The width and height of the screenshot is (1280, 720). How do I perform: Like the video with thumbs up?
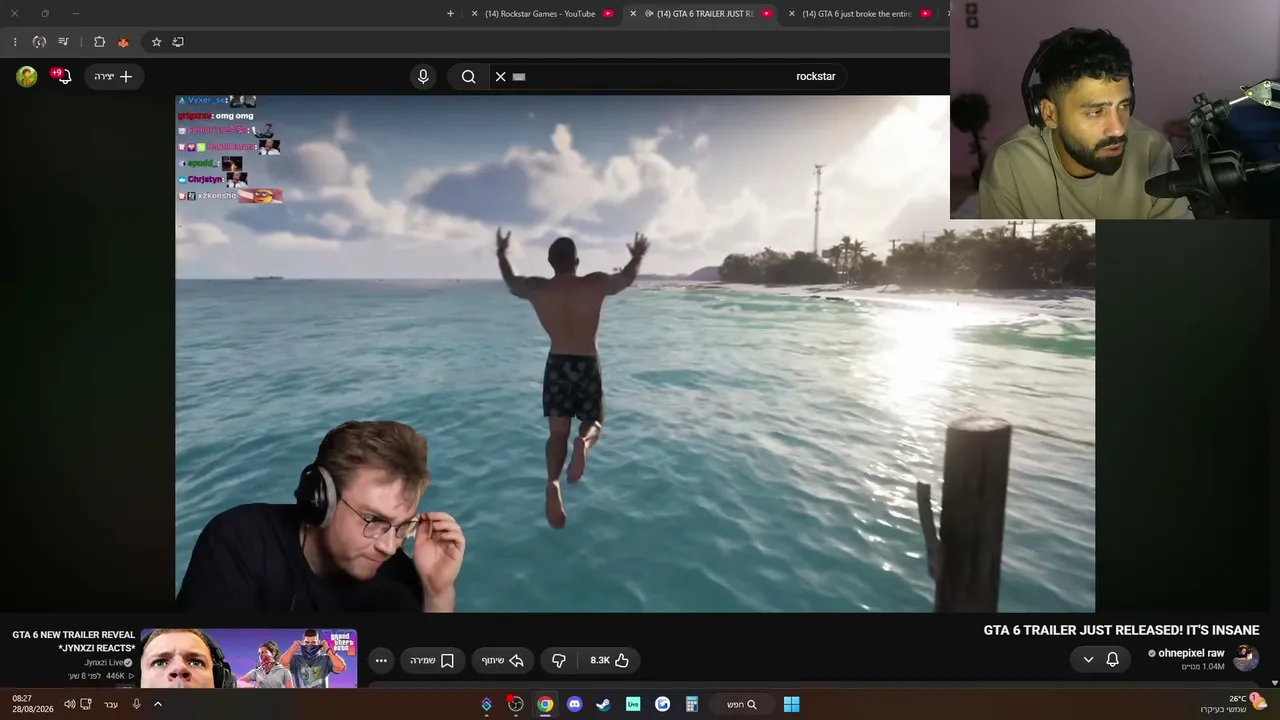[610, 660]
